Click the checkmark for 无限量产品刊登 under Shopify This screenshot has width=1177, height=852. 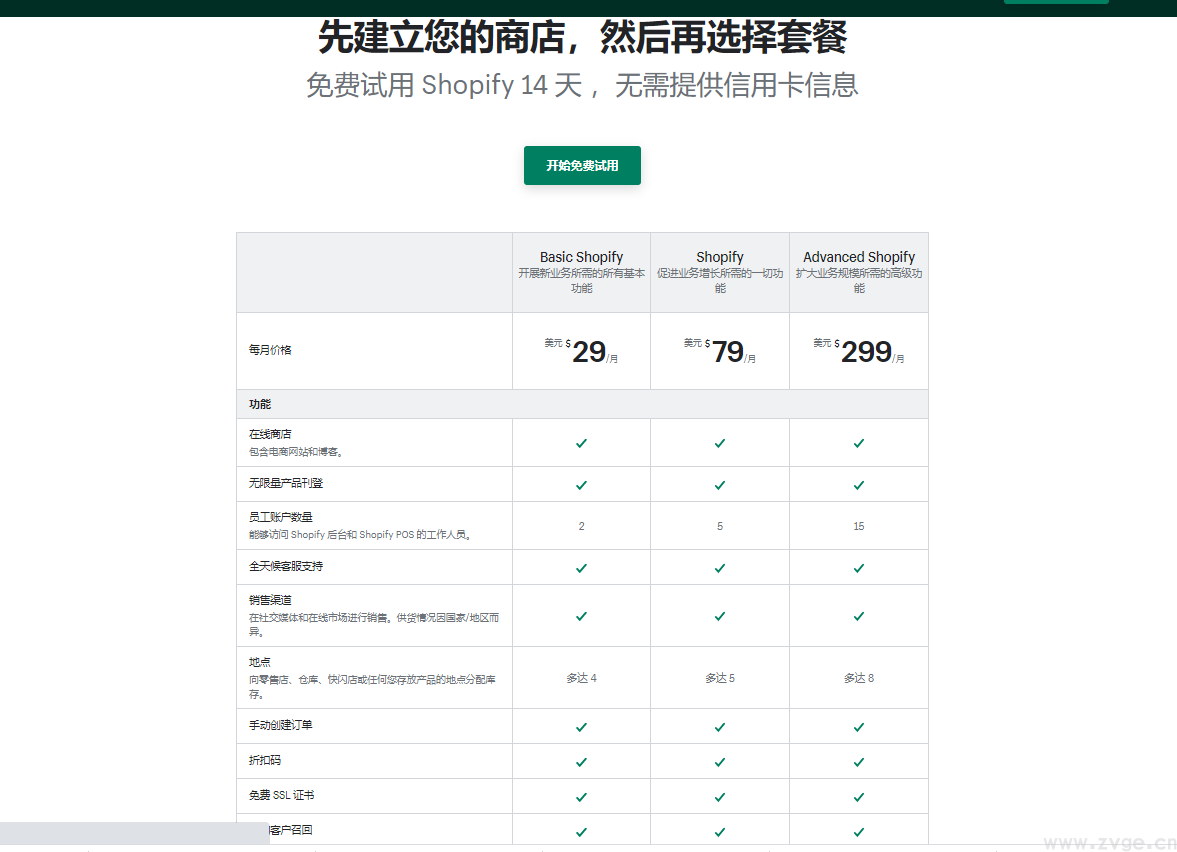point(719,484)
